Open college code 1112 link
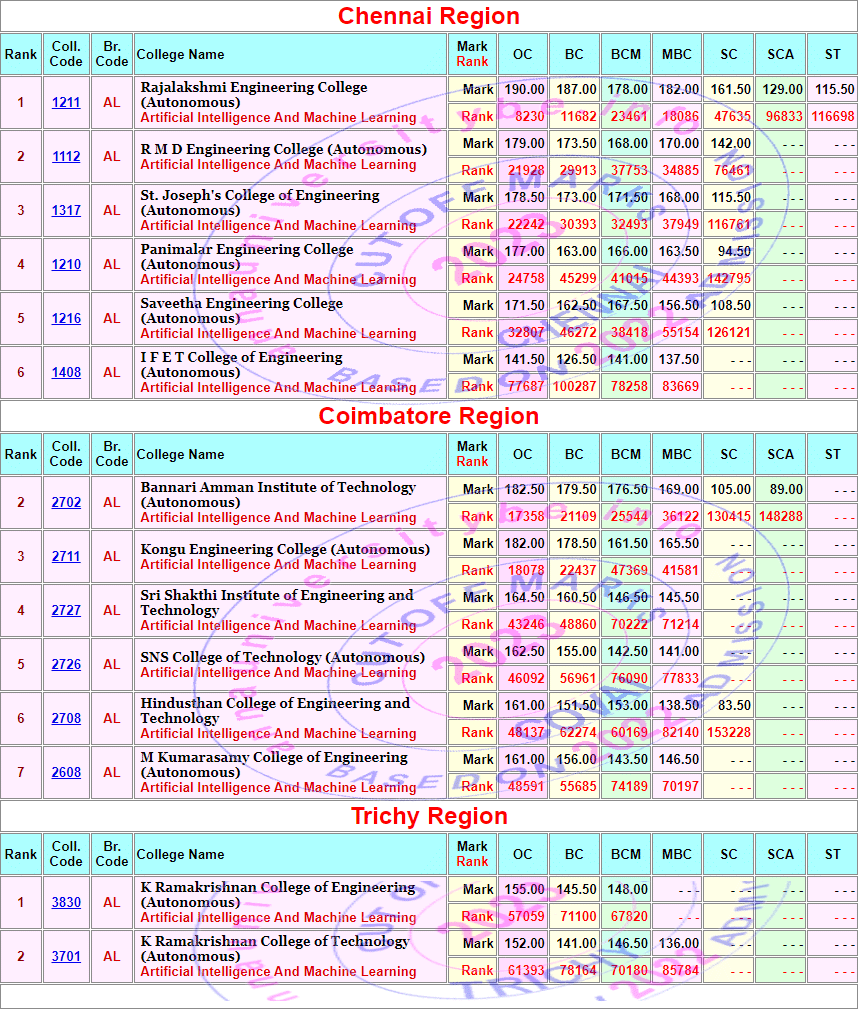 point(66,157)
